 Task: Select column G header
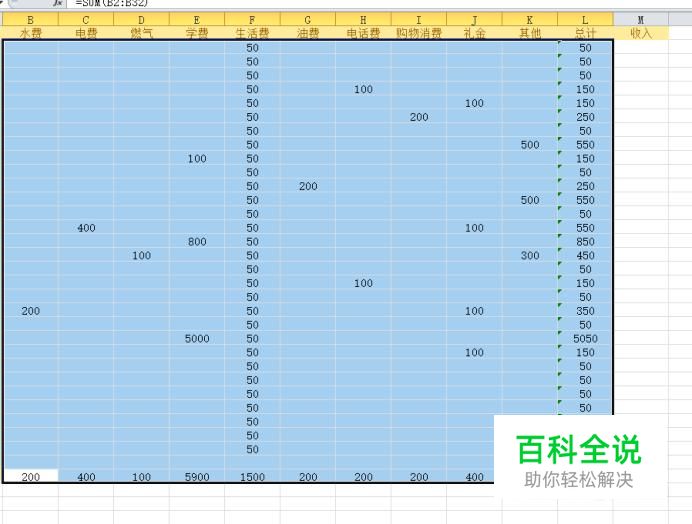point(308,19)
